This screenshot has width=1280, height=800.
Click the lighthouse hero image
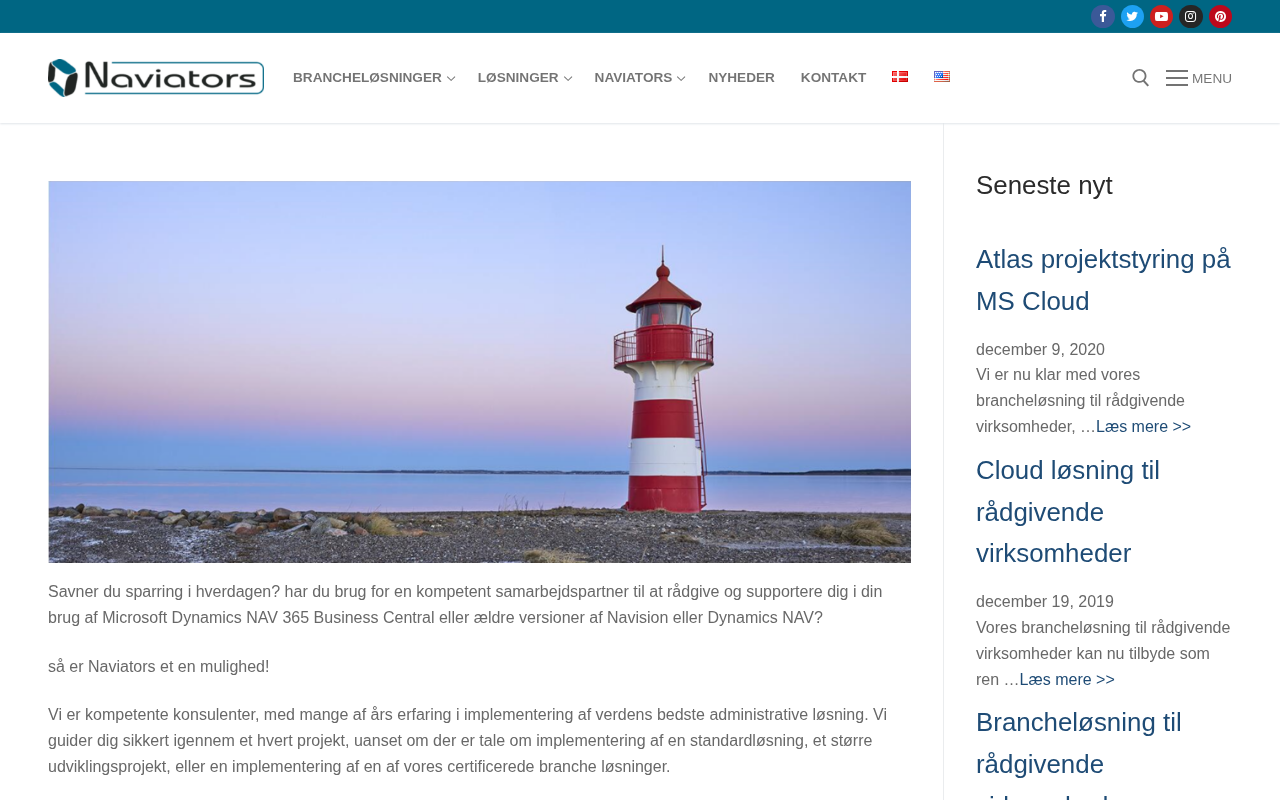pyautogui.click(x=480, y=372)
